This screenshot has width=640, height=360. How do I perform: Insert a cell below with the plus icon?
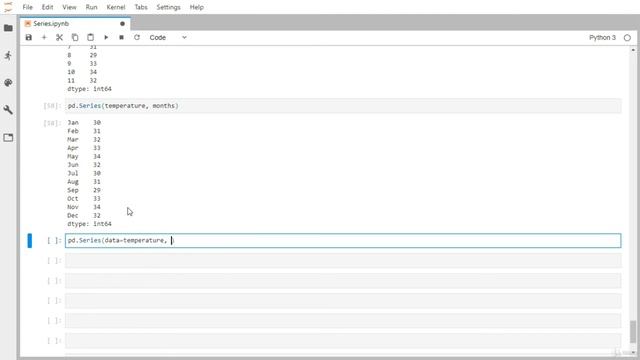[x=44, y=38]
